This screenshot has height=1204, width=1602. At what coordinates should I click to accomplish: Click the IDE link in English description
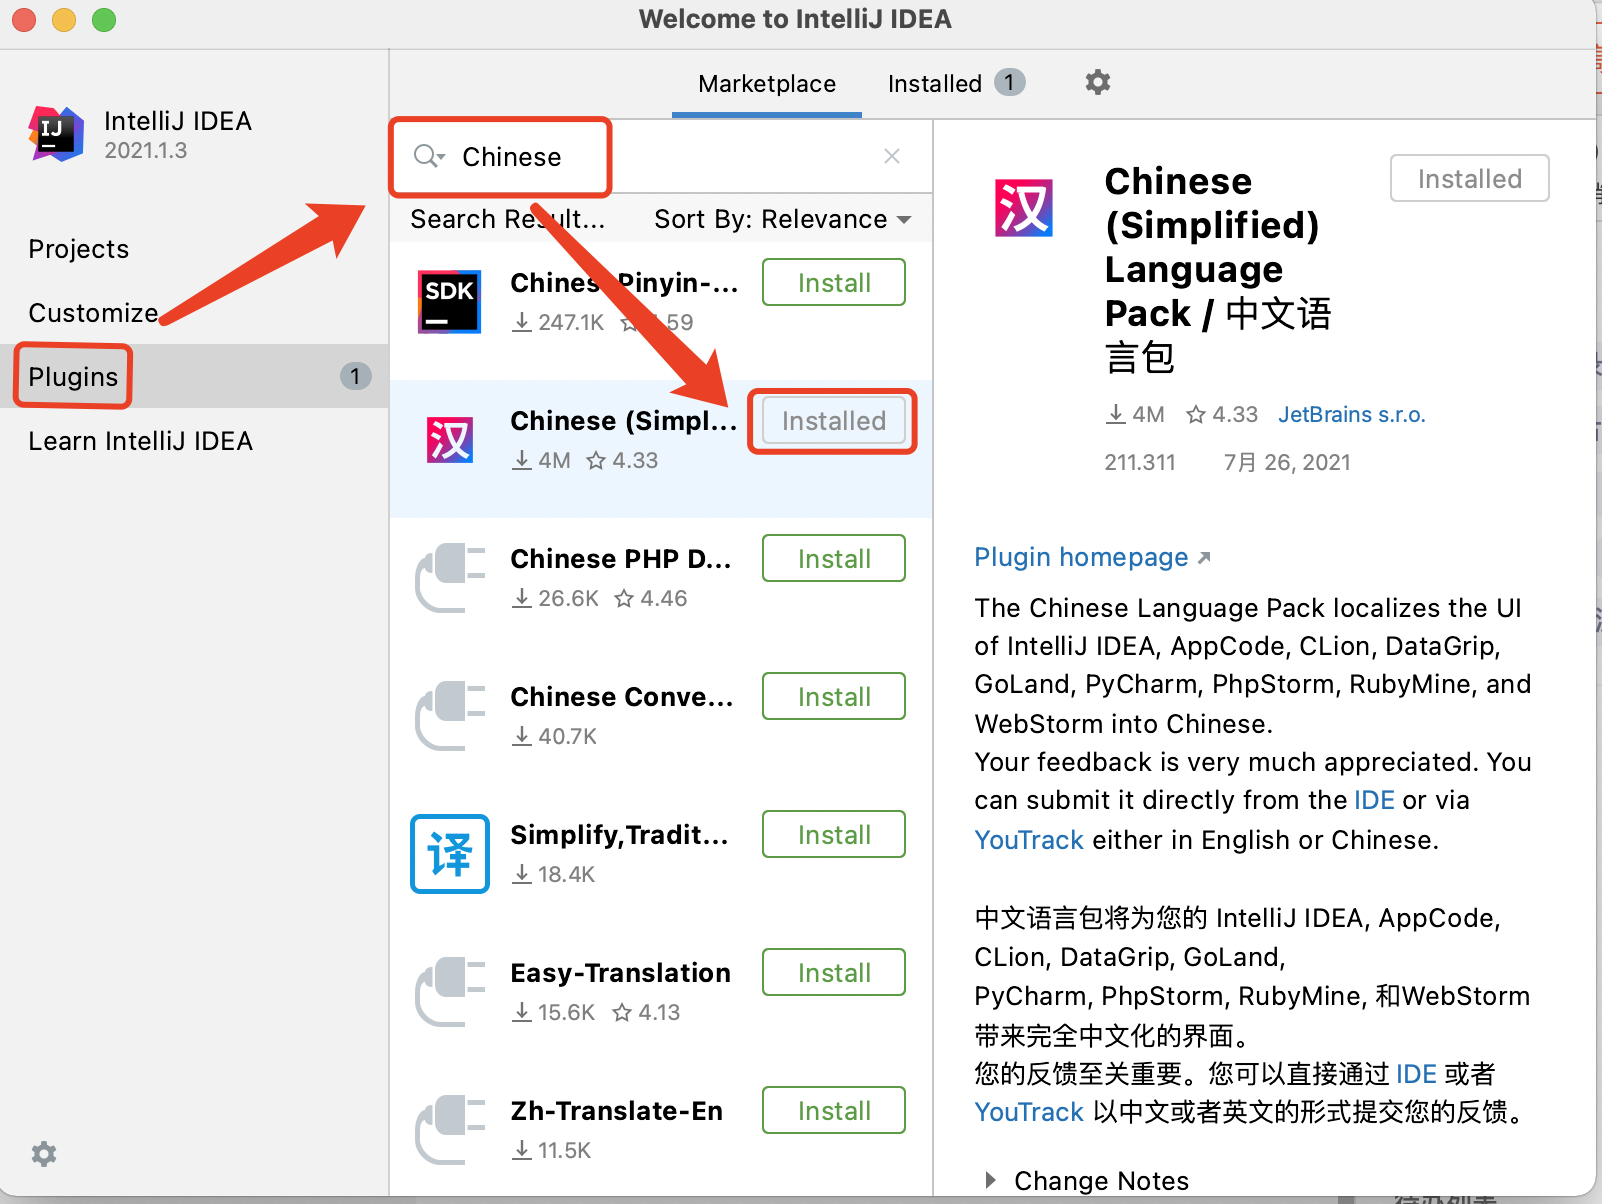[1374, 800]
